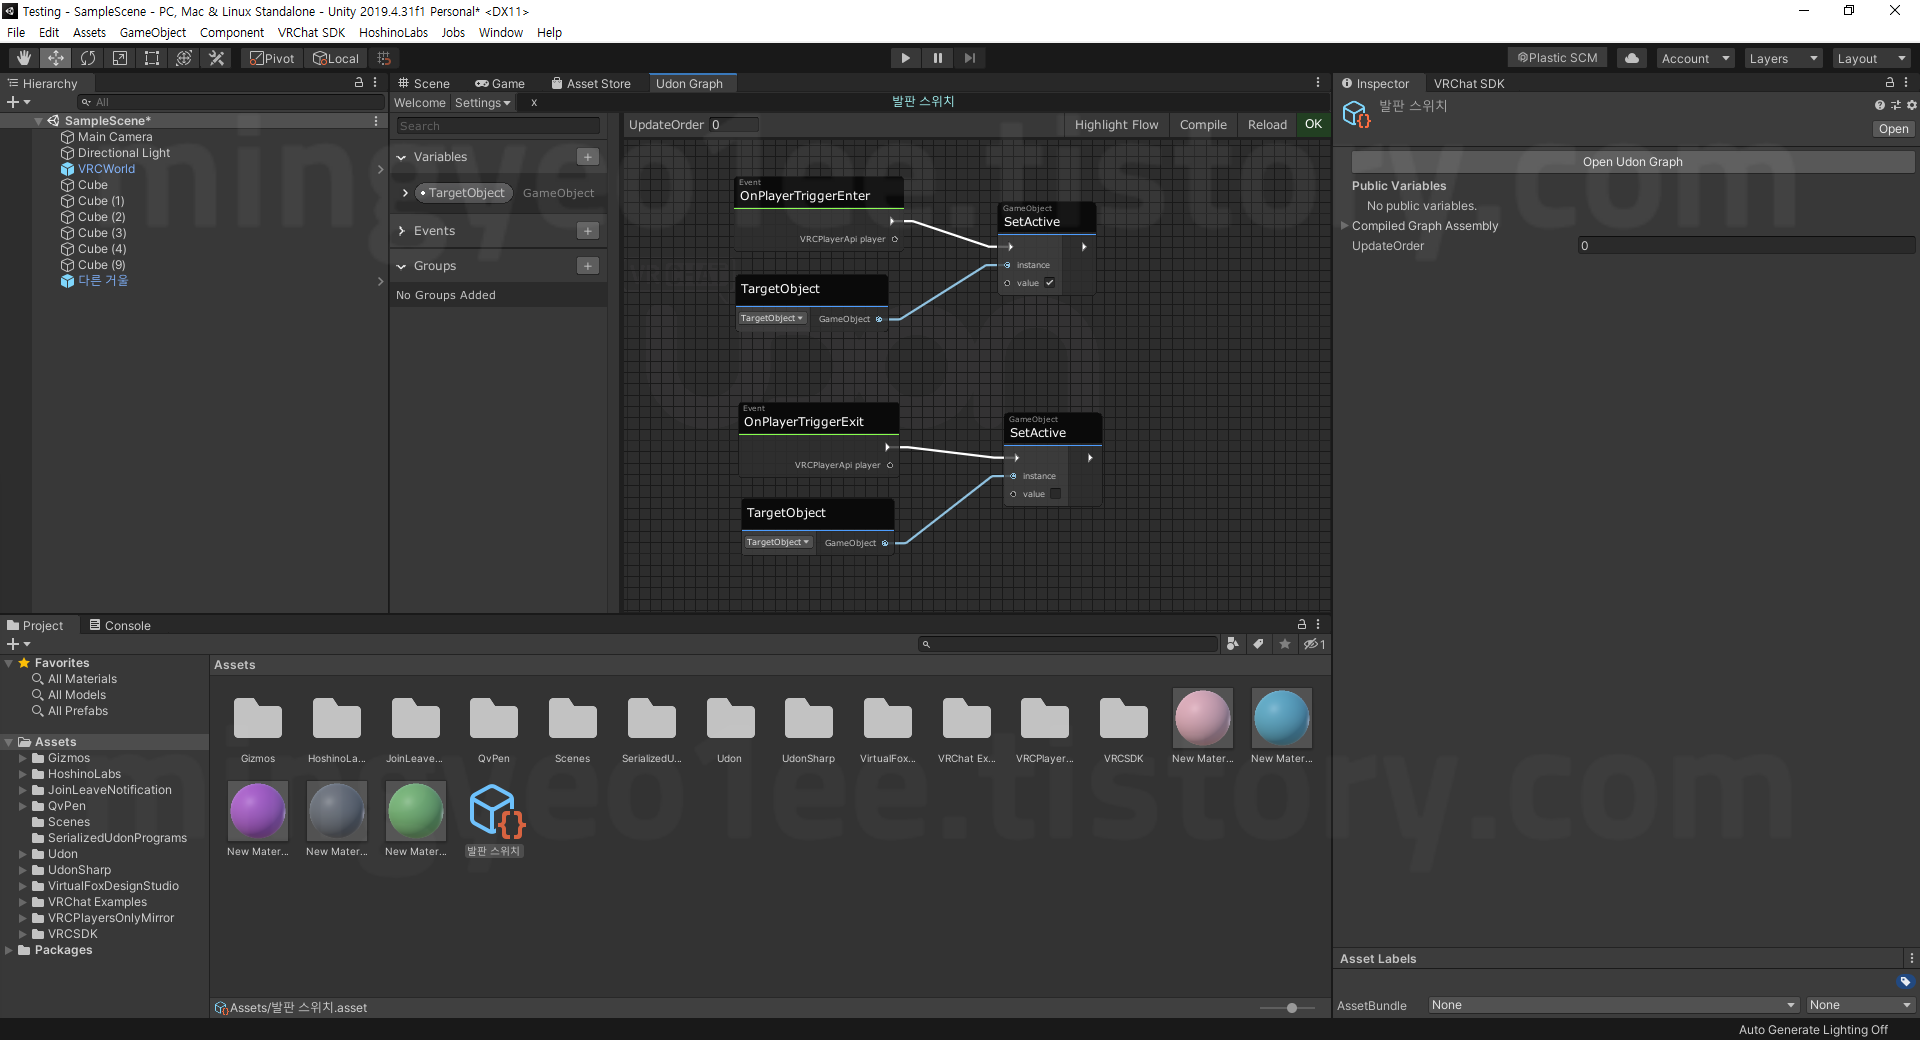Click the Compile button
The image size is (1920, 1040).
[x=1203, y=125]
